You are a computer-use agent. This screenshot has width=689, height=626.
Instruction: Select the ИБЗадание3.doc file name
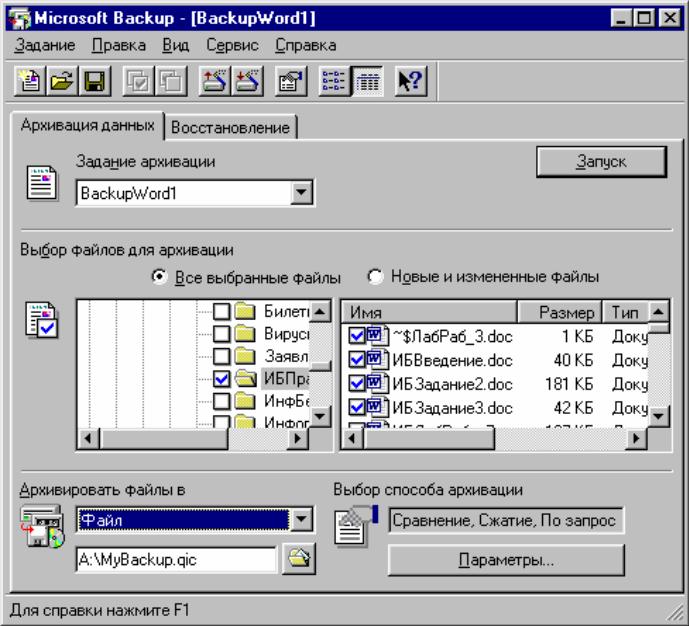tap(452, 408)
